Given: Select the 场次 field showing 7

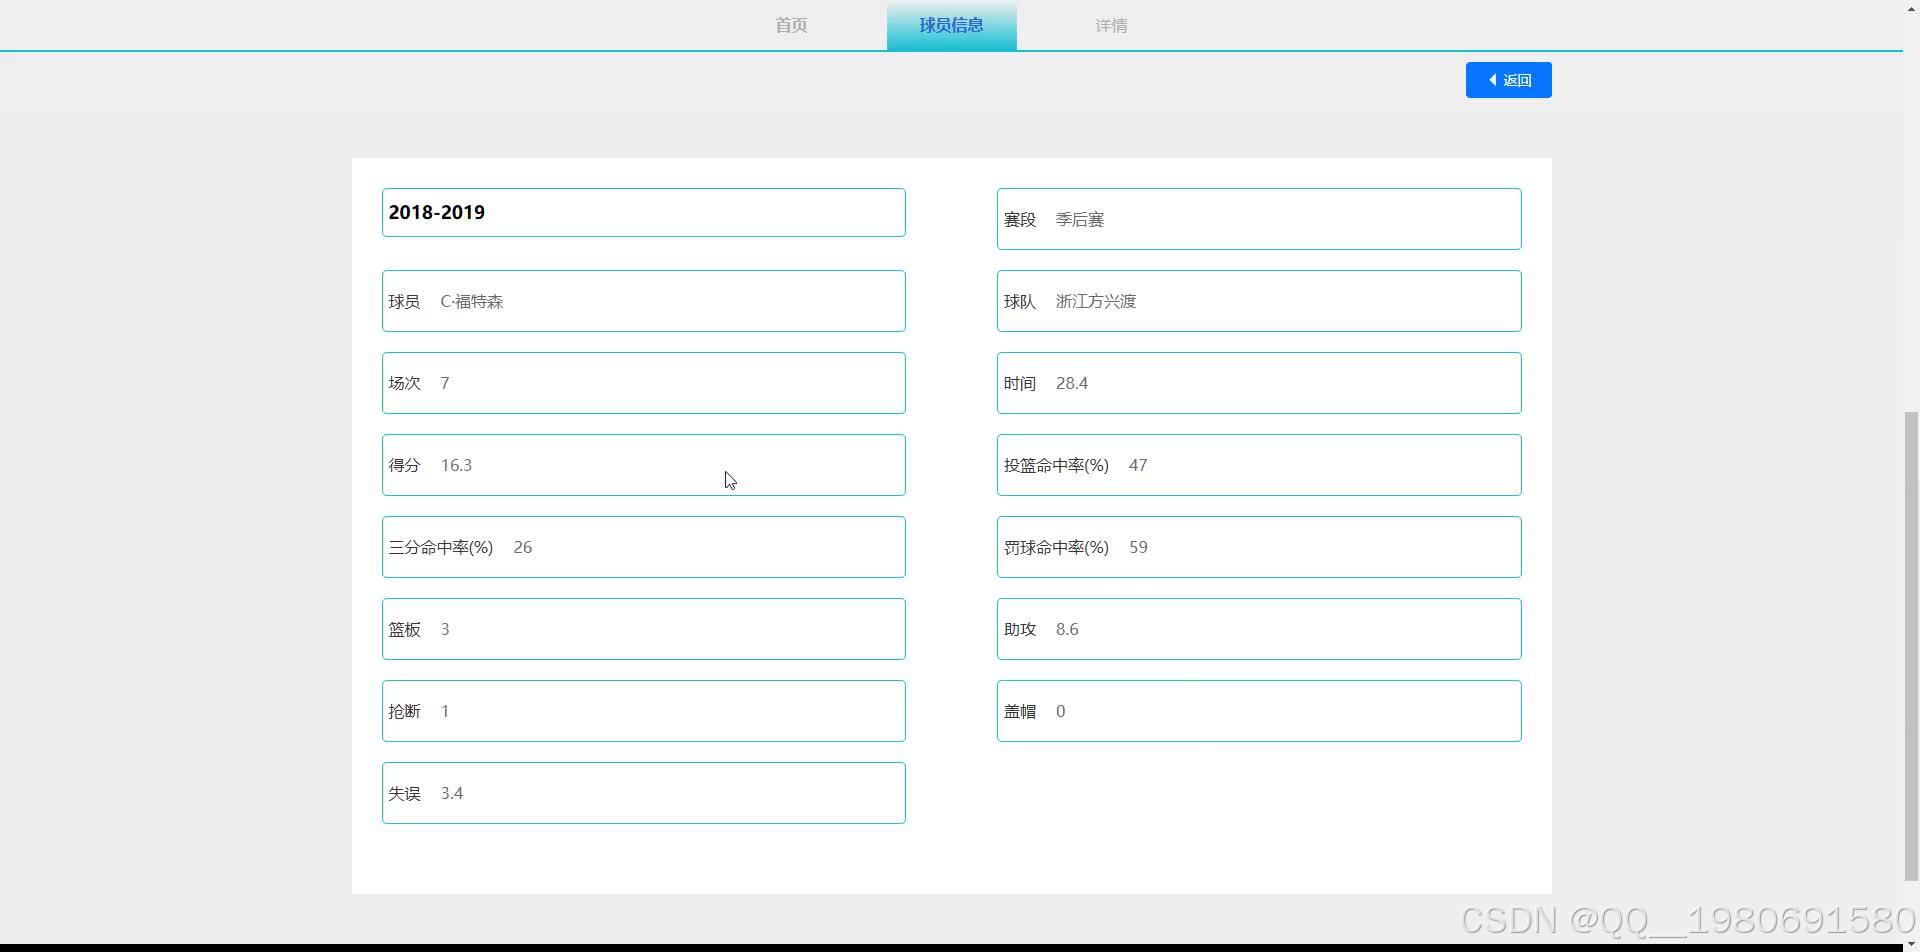Looking at the screenshot, I should pyautogui.click(x=643, y=382).
